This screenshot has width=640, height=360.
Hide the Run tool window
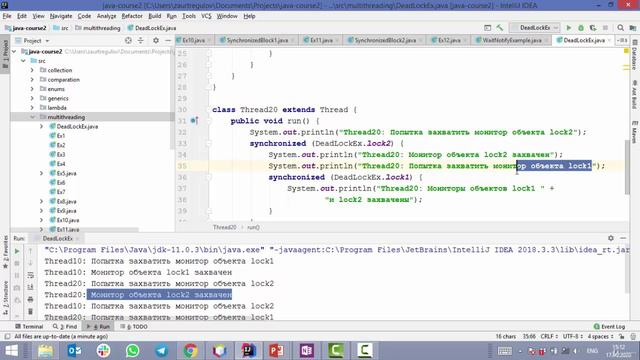pos(623,238)
